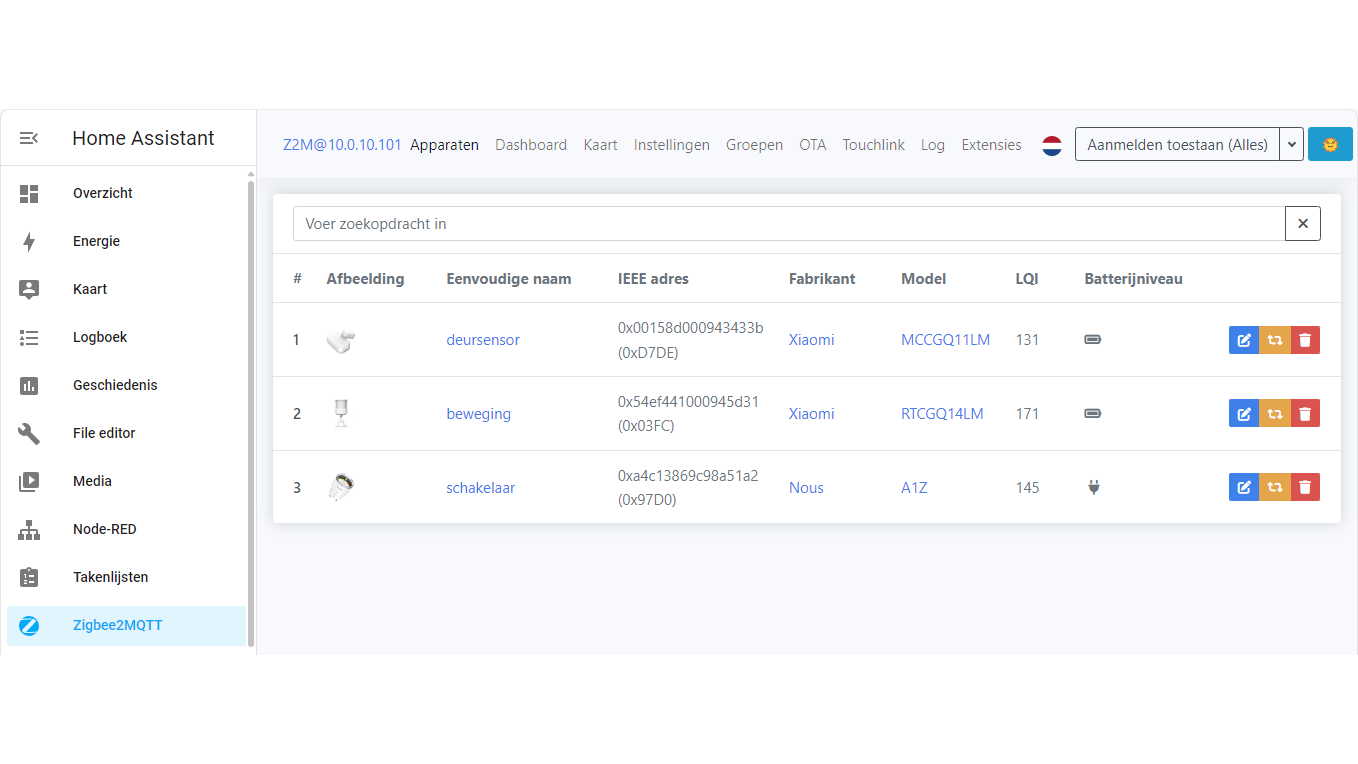
Task: Sort by Eenvoudige naam column header
Action: [509, 279]
